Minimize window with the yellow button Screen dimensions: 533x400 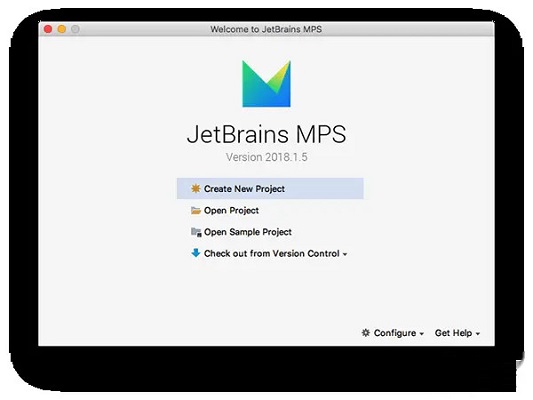click(62, 29)
